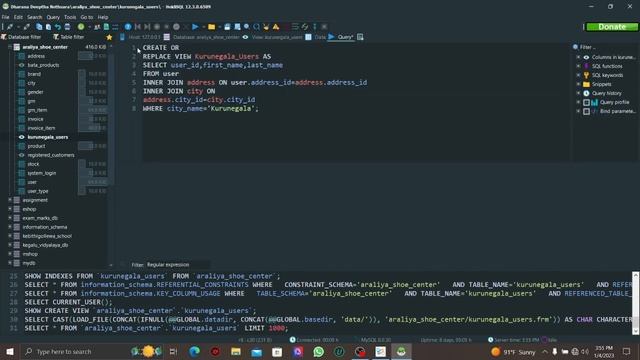Open the Go to menu
This screenshot has width=640, height=360.
(x=87, y=17)
